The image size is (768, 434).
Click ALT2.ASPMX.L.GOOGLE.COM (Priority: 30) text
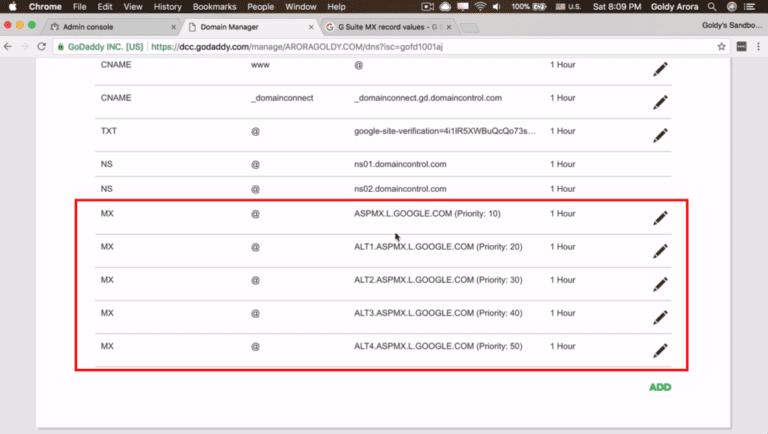click(438, 280)
